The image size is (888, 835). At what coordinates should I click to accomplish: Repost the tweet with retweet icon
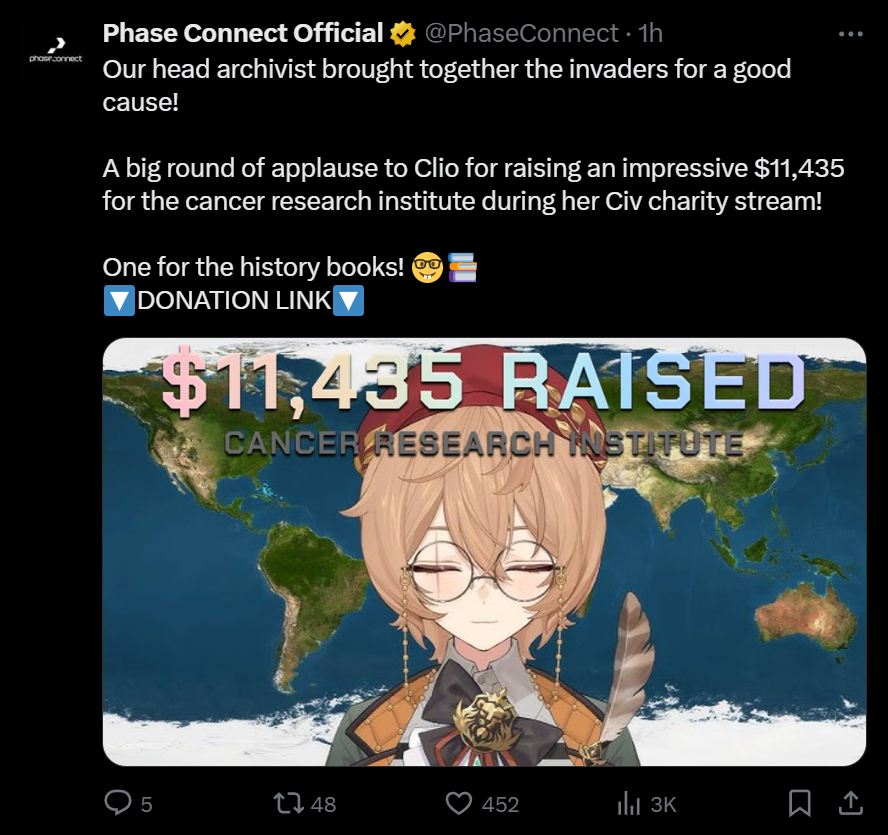[288, 803]
